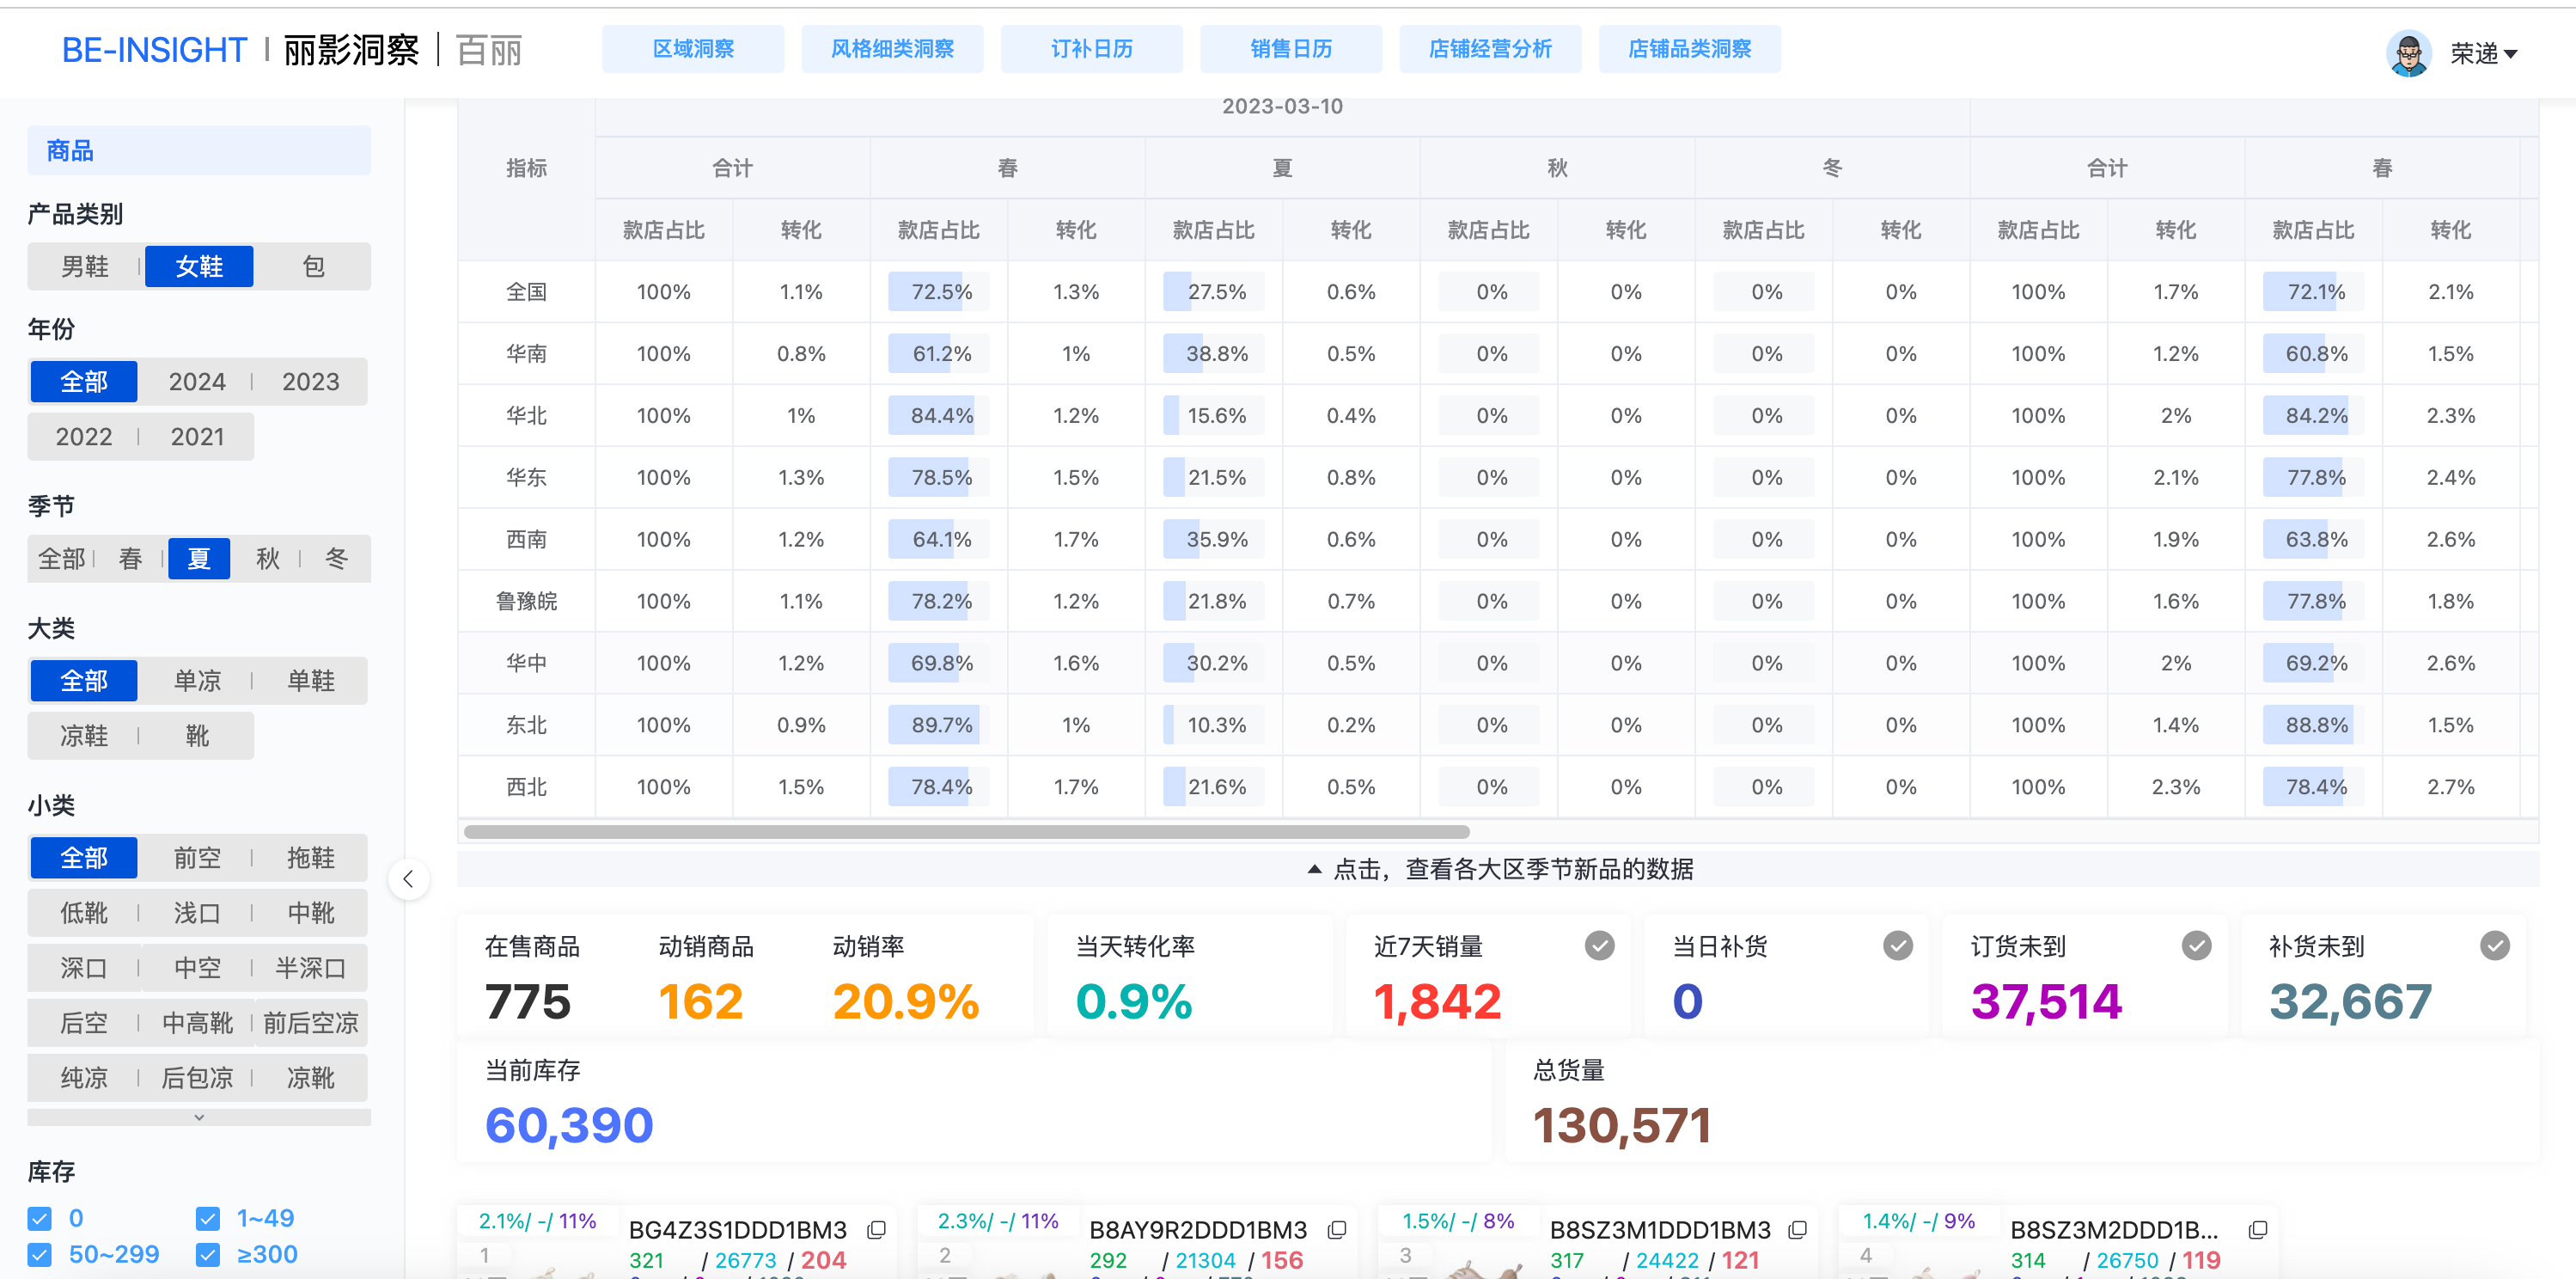Select 男鞋 product category
The image size is (2576, 1279).
coord(85,266)
